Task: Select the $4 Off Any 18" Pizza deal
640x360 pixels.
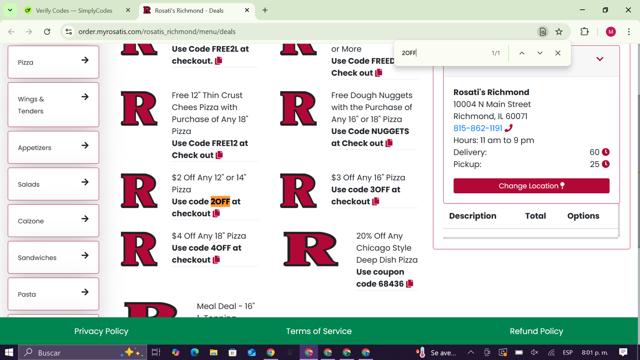Action: pyautogui.click(x=209, y=236)
